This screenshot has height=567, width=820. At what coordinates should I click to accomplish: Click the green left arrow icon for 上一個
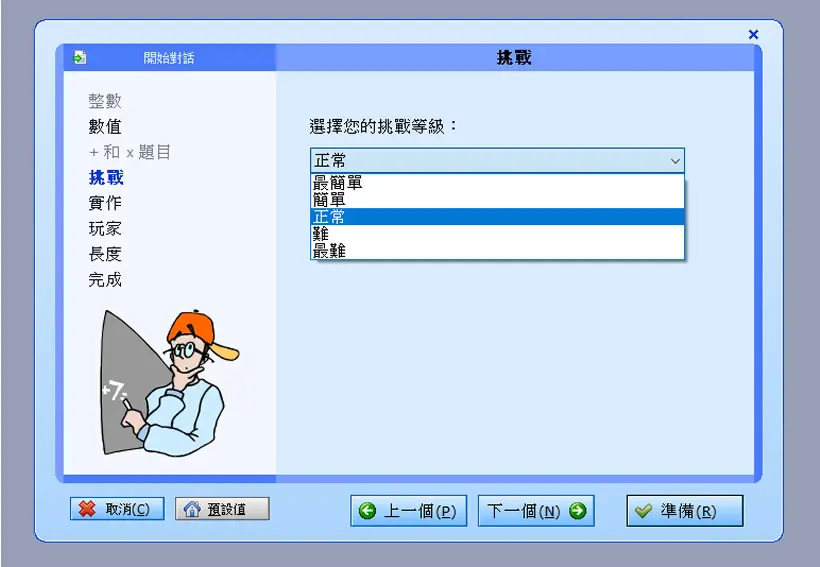(x=368, y=511)
